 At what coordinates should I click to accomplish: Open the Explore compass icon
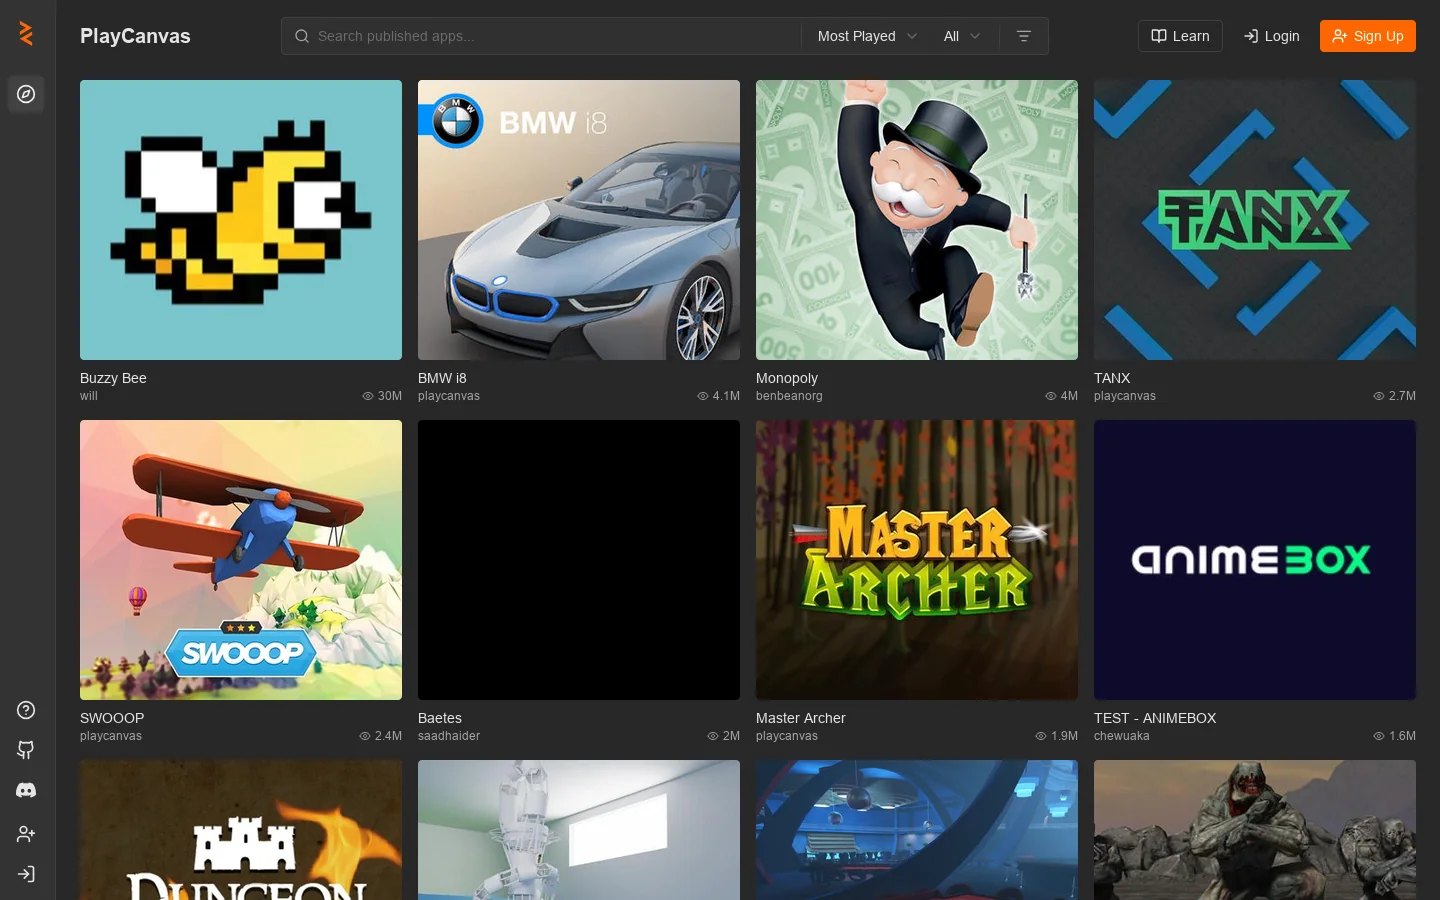click(26, 94)
